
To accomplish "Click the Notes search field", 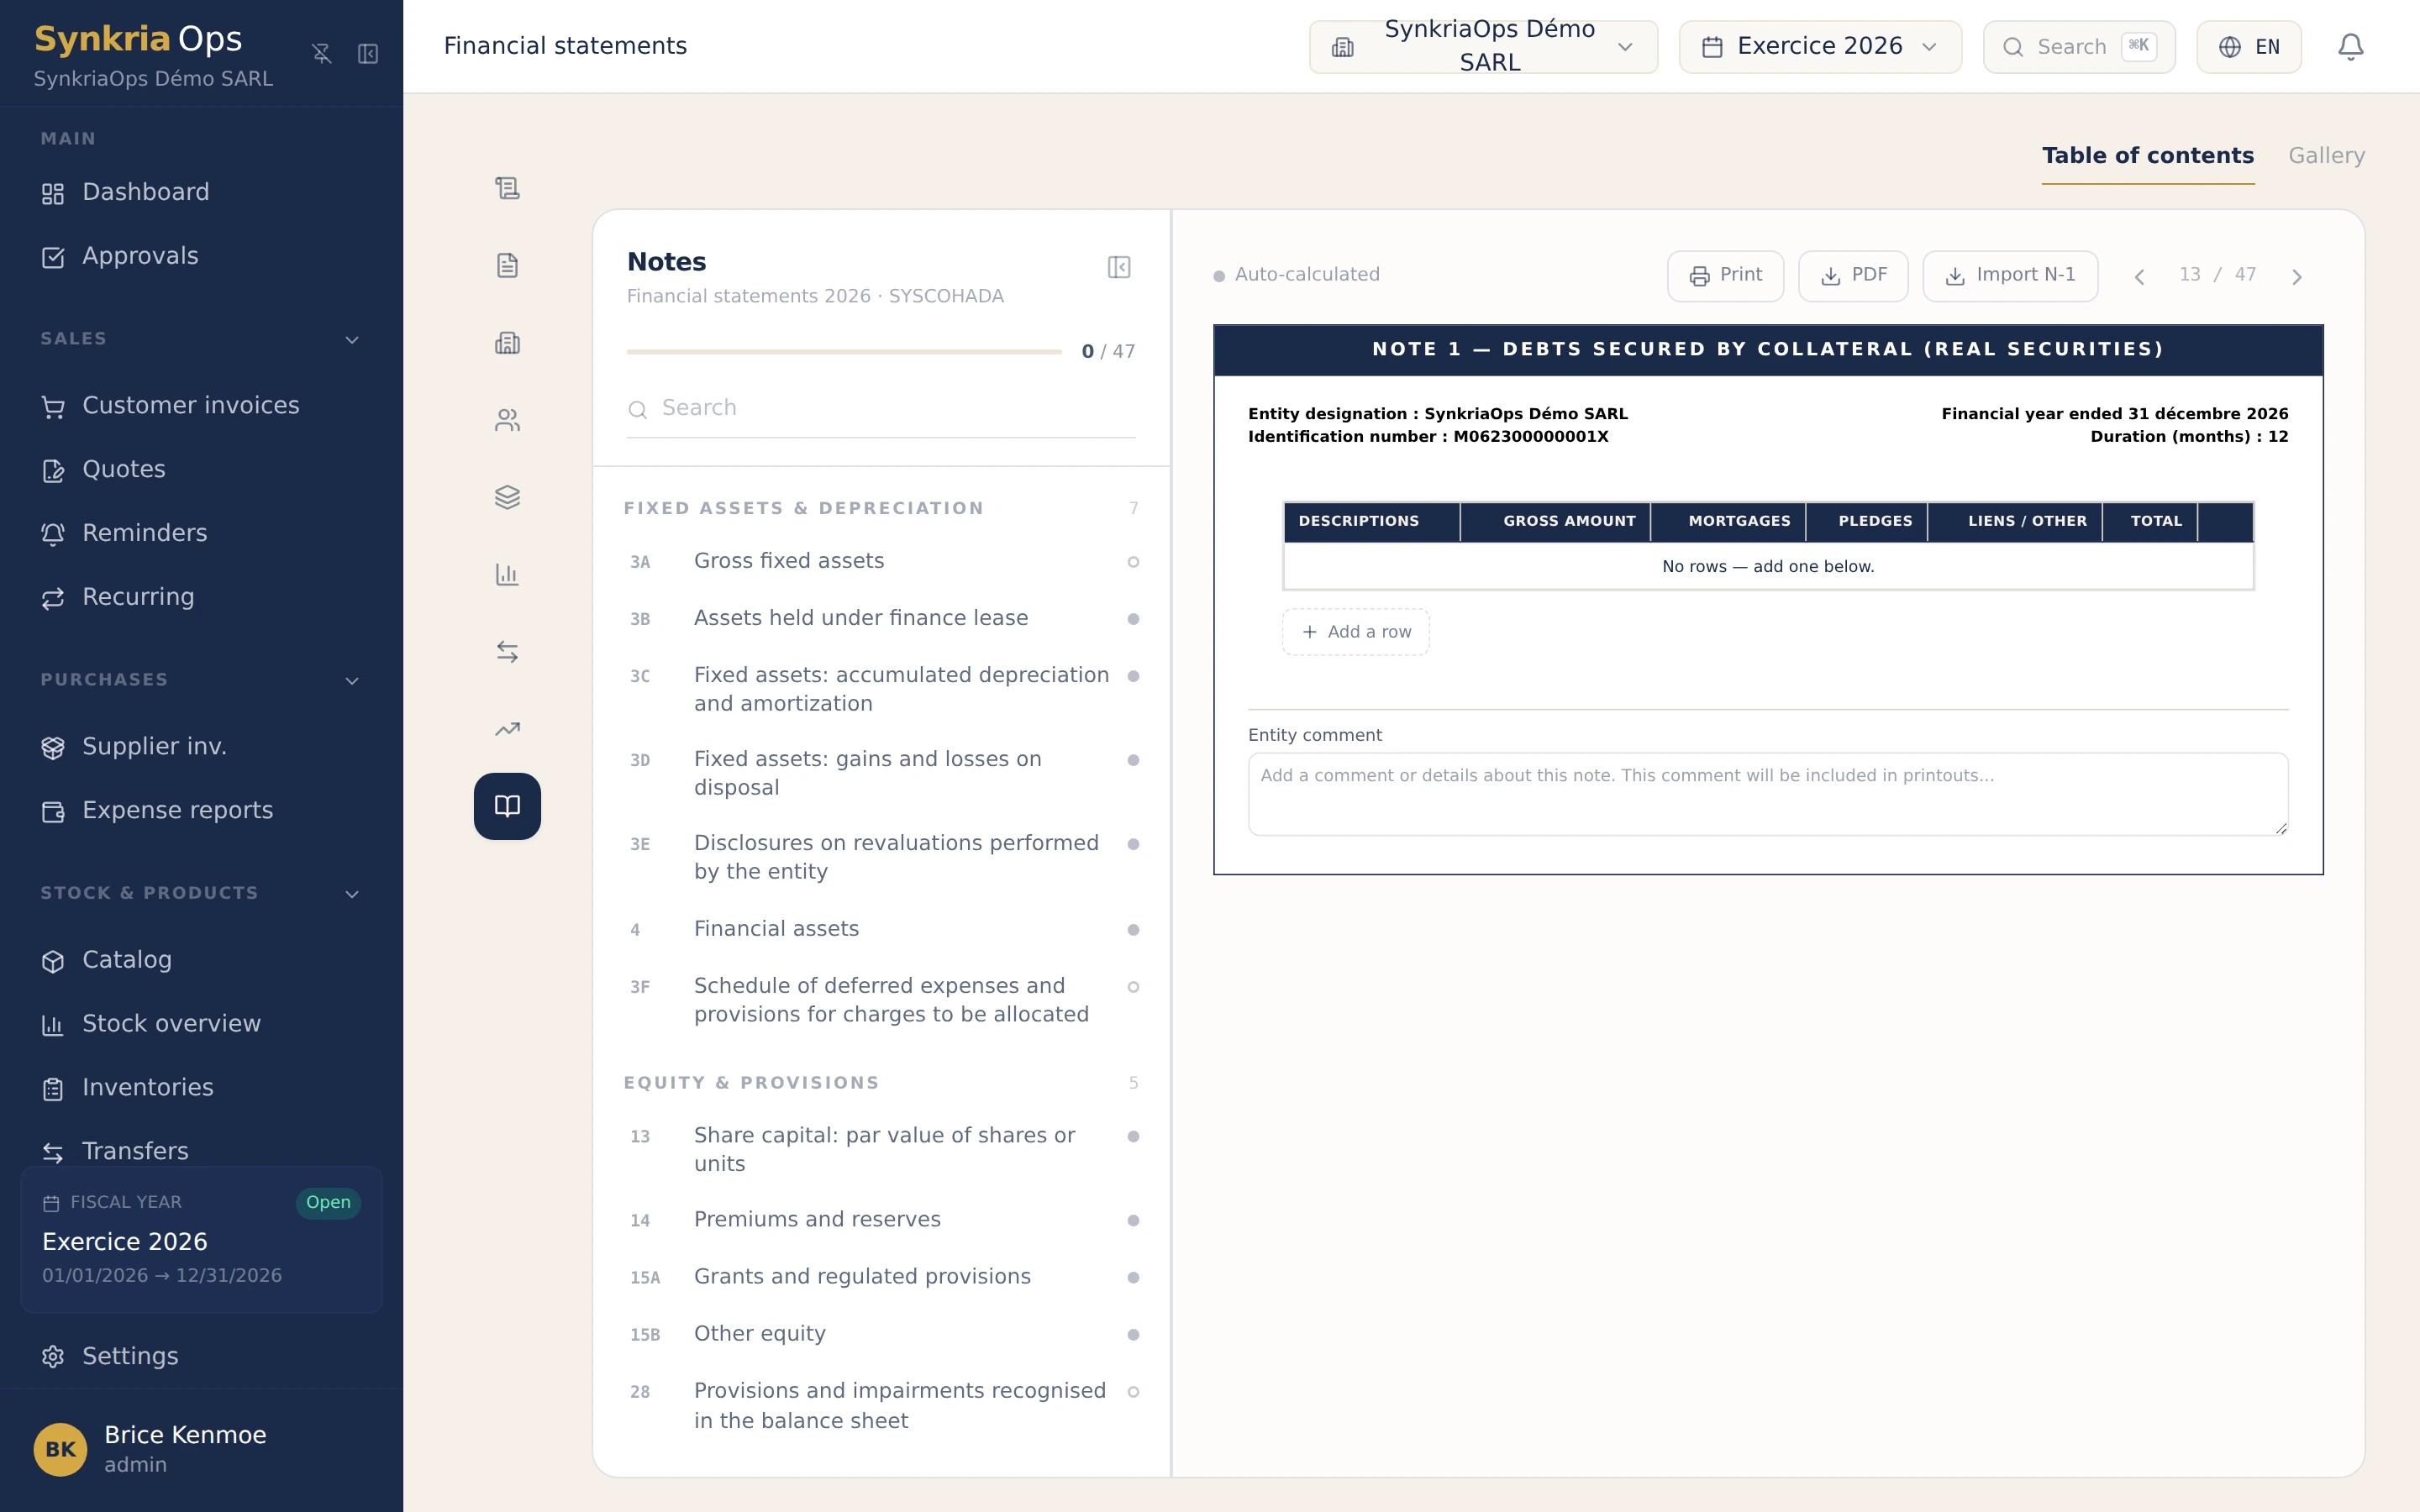I will pyautogui.click(x=881, y=408).
